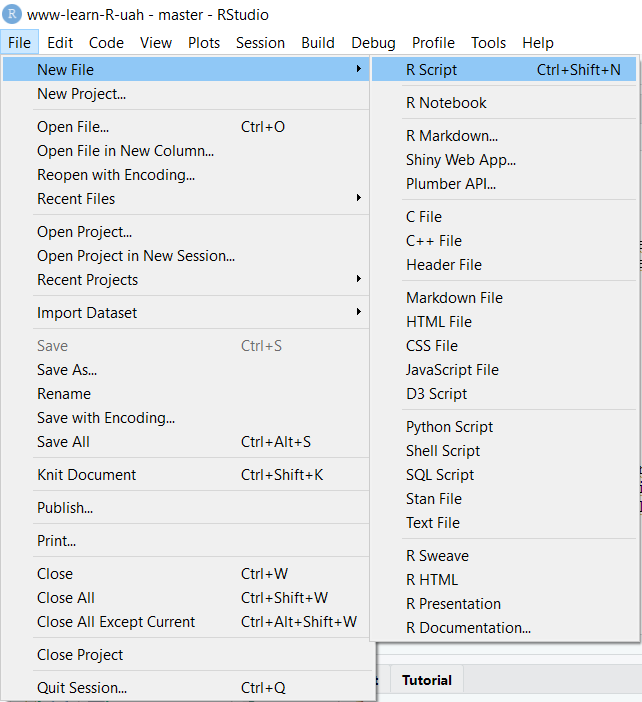This screenshot has width=642, height=702.
Task: Expand the Import Dataset submenu arrow
Action: [359, 312]
